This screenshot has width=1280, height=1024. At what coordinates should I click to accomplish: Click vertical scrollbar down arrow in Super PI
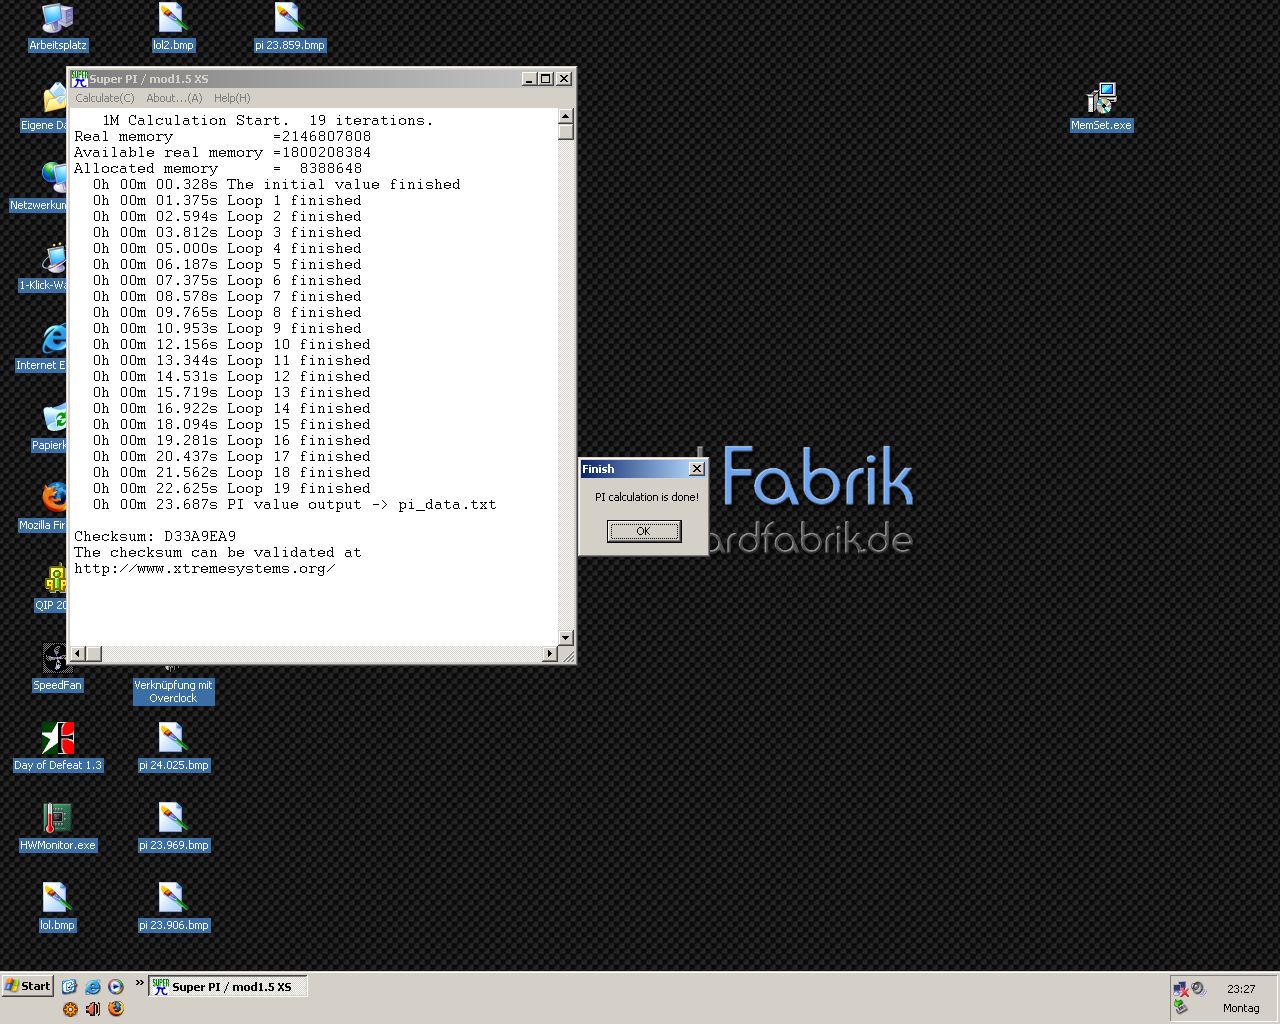[x=566, y=637]
